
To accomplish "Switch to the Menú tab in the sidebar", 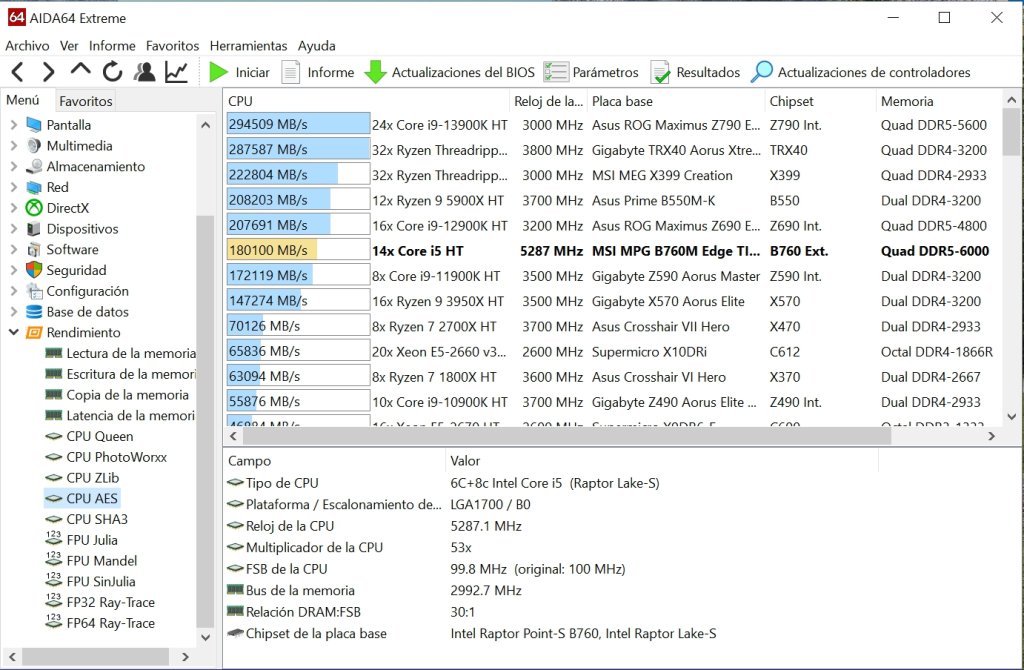I will [24, 100].
